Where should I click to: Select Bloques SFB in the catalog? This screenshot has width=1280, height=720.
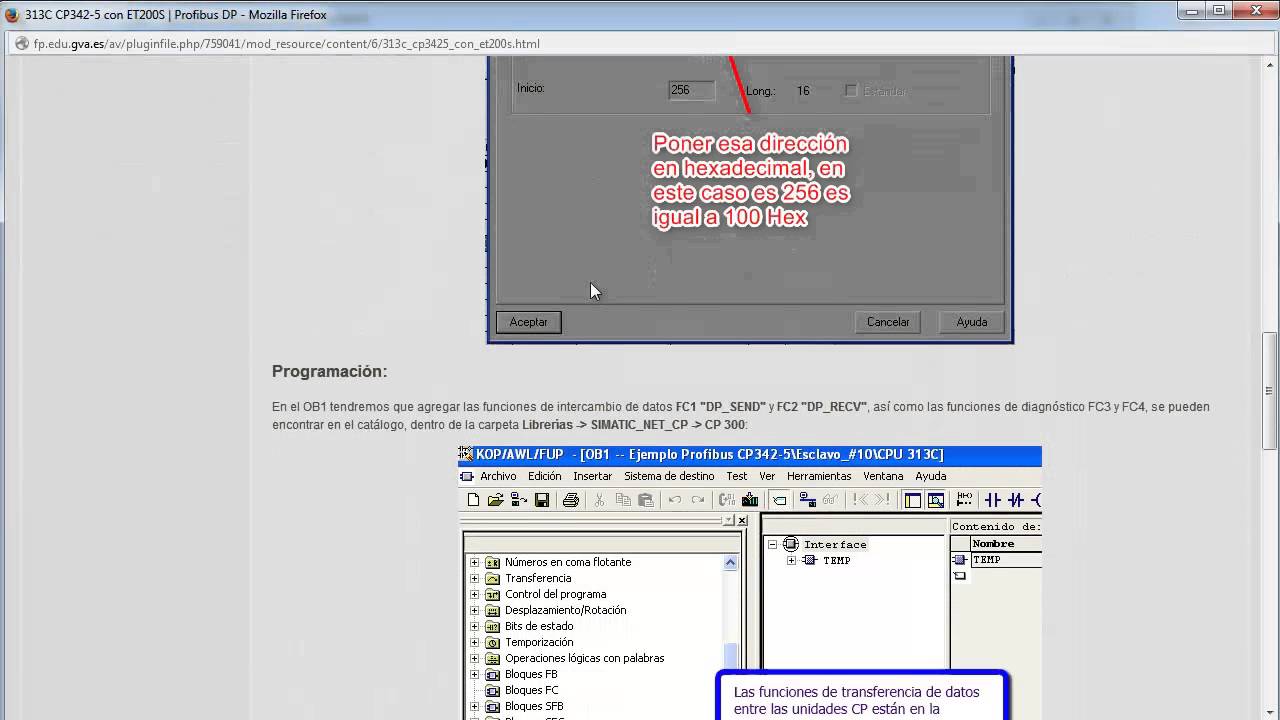tap(534, 706)
